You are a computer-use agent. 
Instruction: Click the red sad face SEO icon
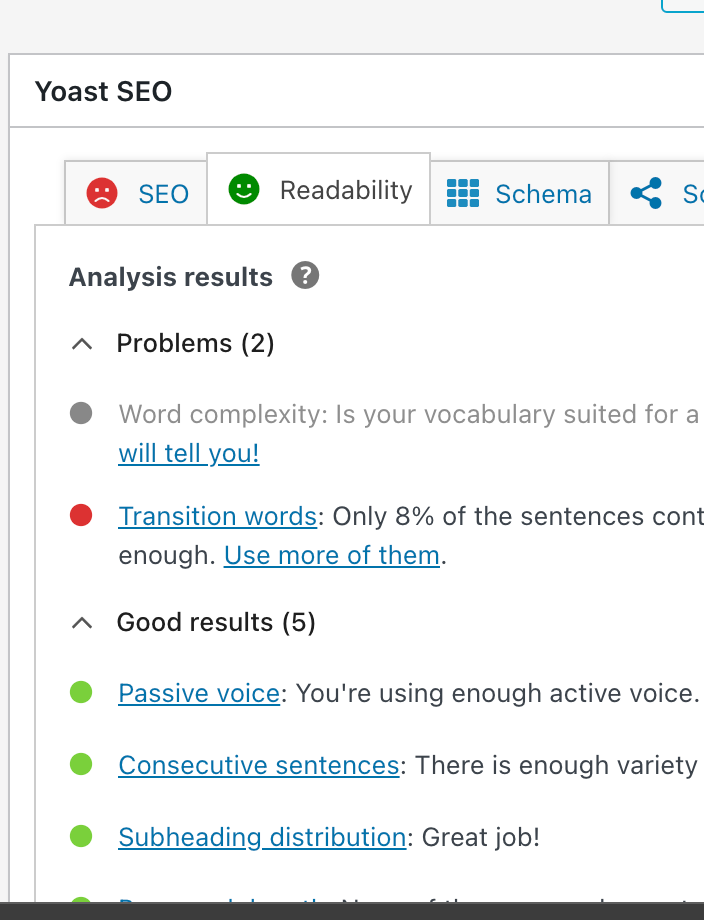click(x=102, y=193)
